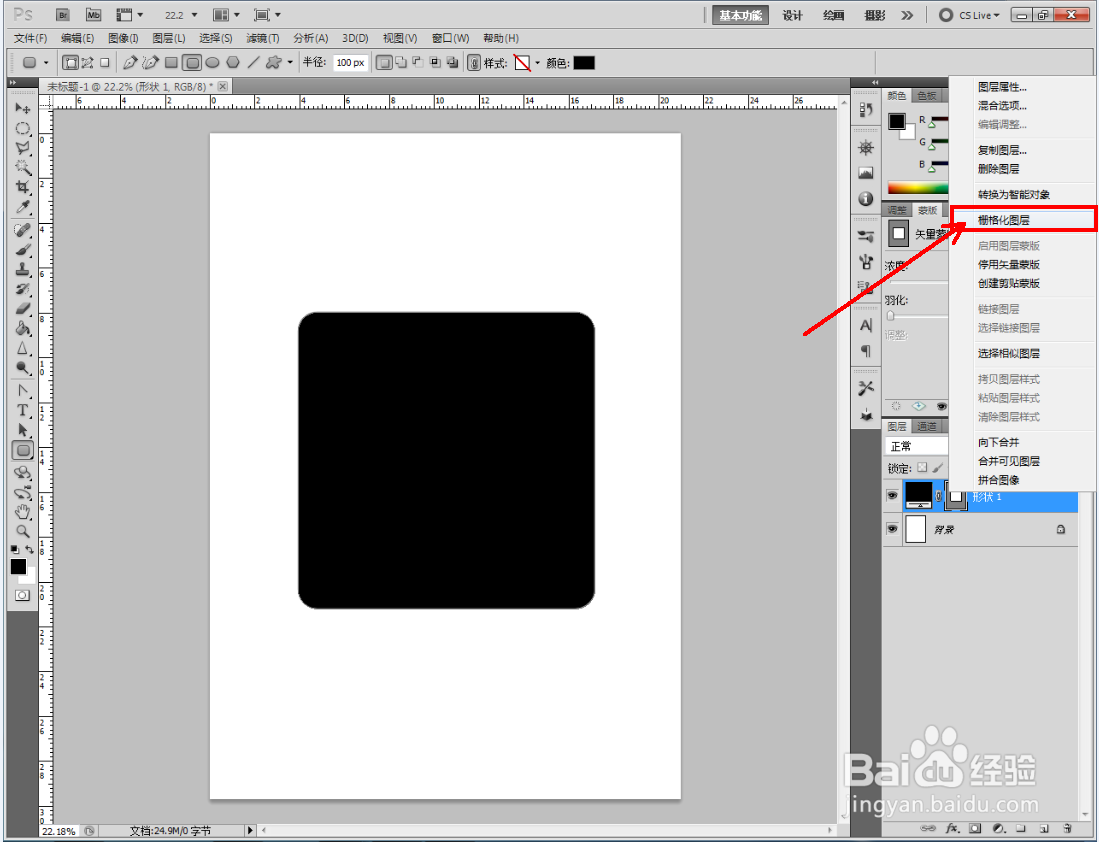Launch Adobe Bridge

point(62,15)
